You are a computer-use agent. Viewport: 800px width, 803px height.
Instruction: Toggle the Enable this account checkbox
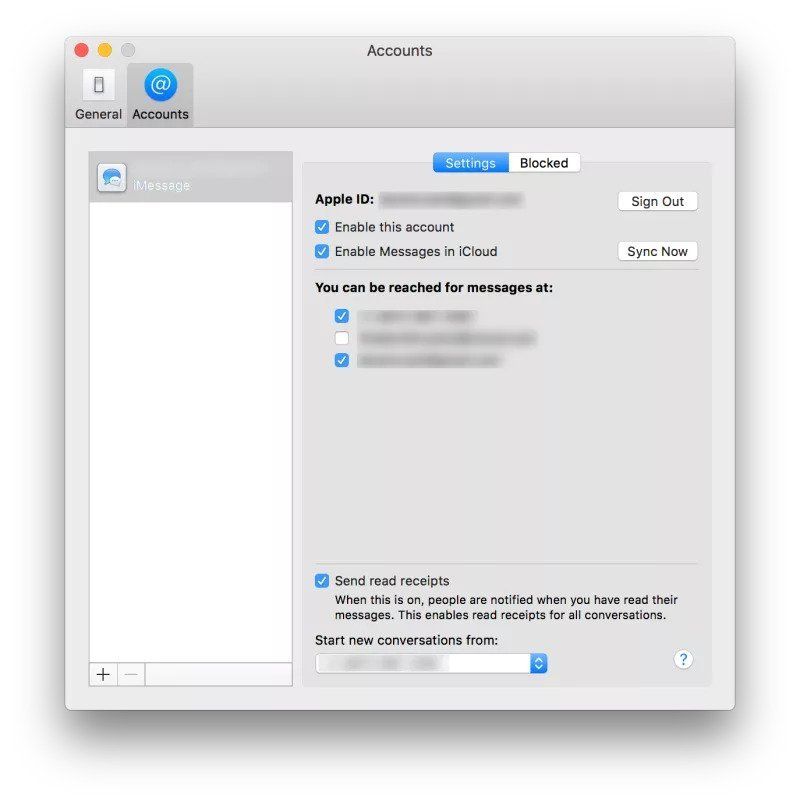[322, 227]
